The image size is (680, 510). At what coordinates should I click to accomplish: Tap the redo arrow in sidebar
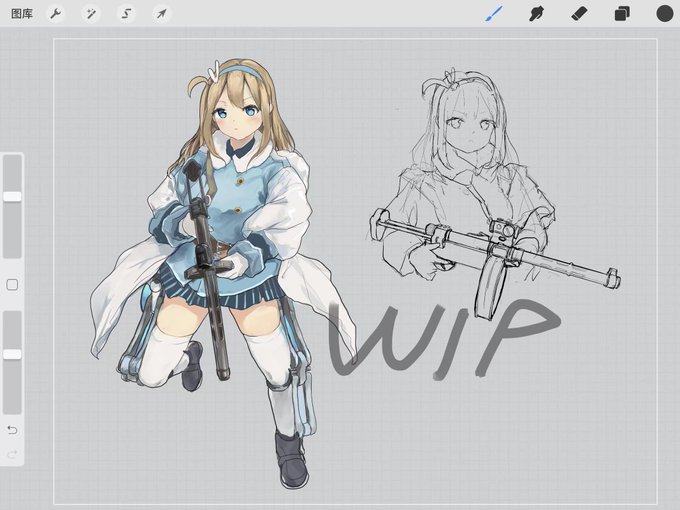coord(12,454)
